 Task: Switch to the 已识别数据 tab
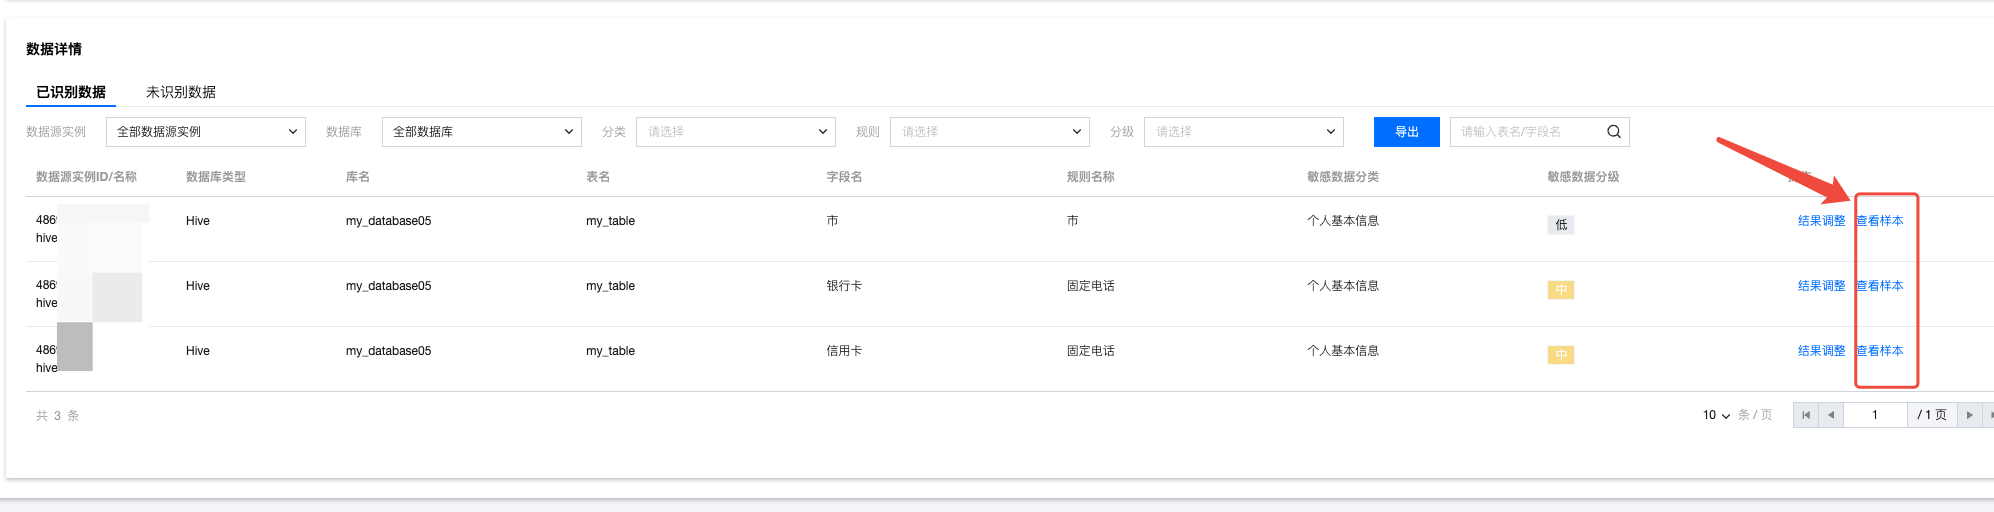point(71,92)
